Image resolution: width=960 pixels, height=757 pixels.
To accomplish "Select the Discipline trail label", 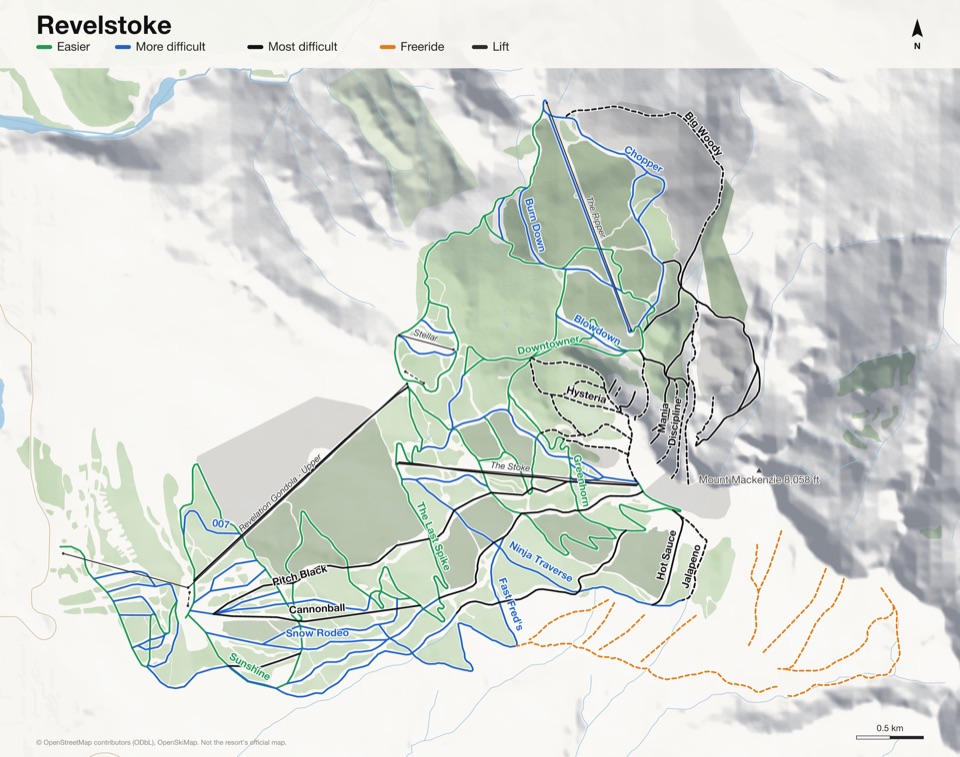I will click(x=675, y=423).
